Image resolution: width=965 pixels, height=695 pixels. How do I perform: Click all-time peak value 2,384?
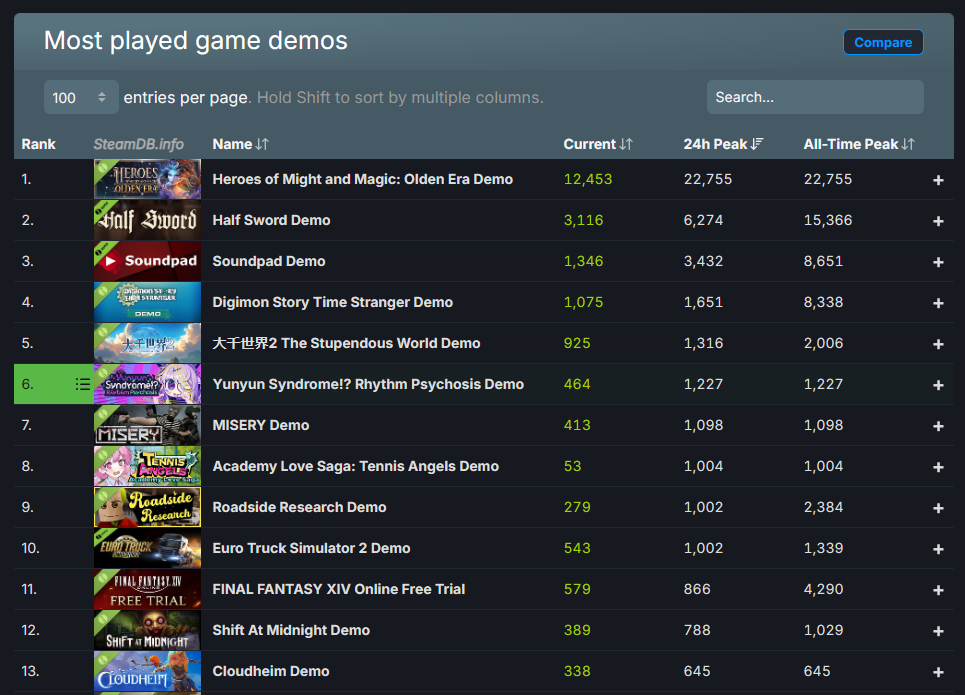click(x=823, y=507)
